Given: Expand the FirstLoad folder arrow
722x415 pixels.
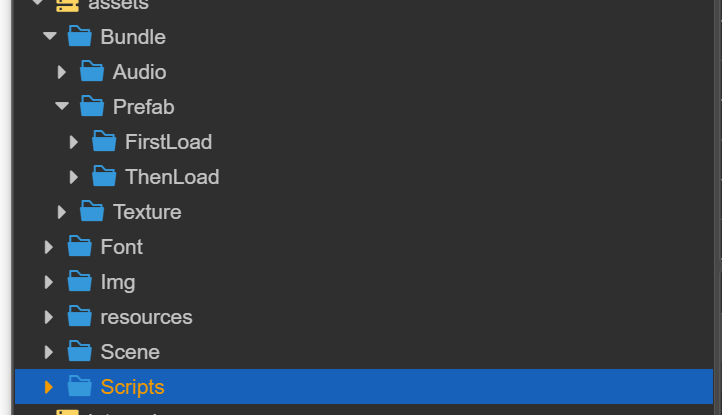Looking at the screenshot, I should click(x=74, y=142).
